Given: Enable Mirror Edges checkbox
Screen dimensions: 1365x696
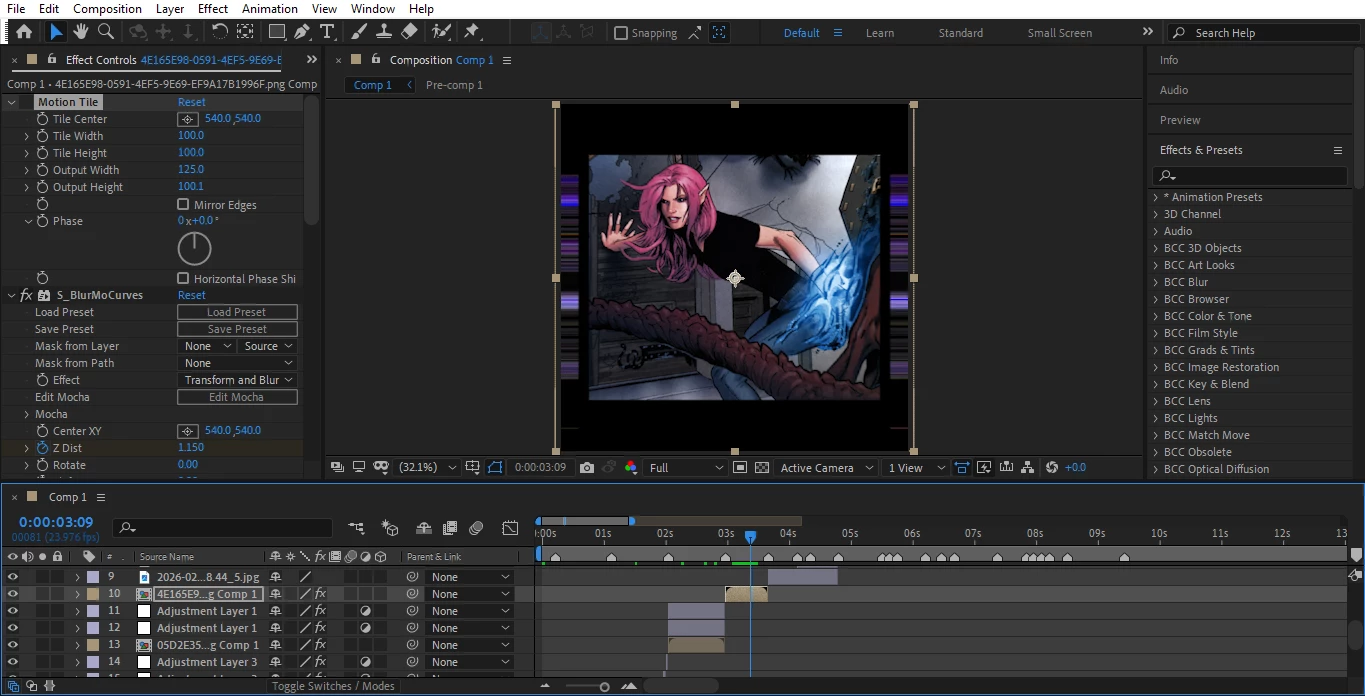Looking at the screenshot, I should point(183,205).
